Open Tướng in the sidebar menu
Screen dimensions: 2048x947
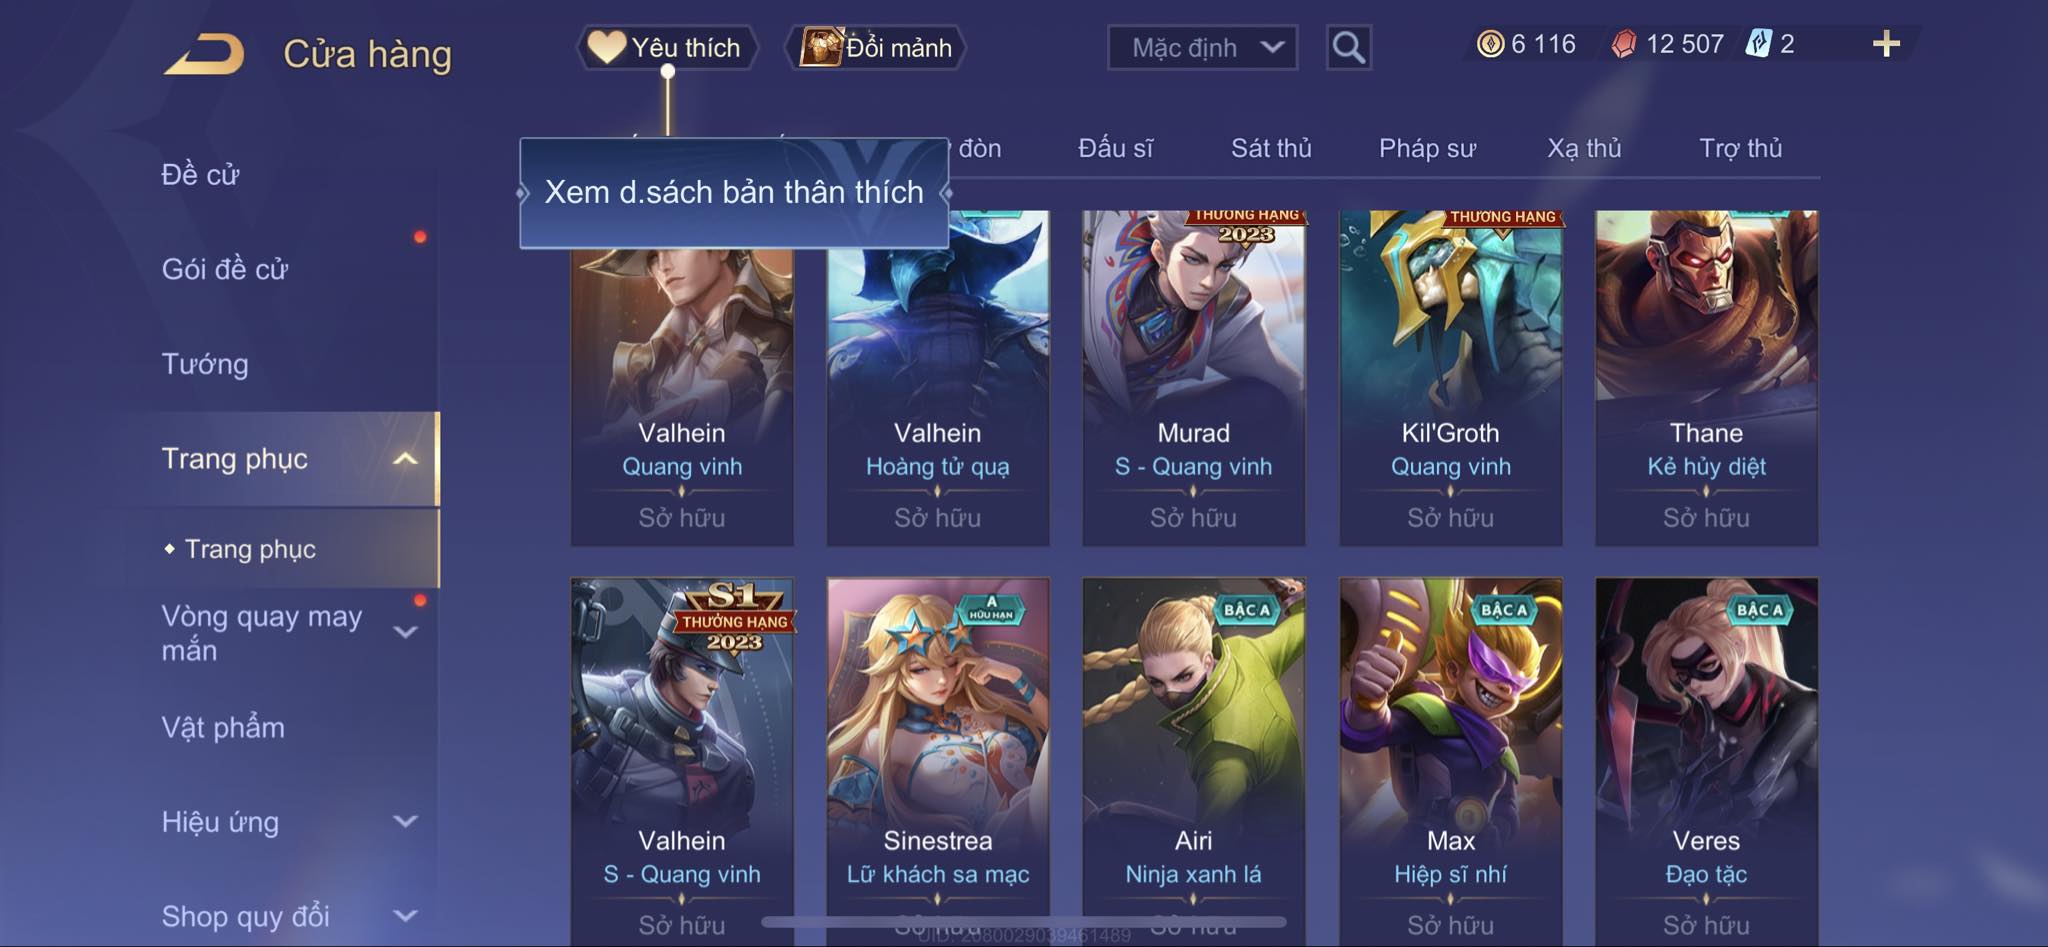pos(205,364)
